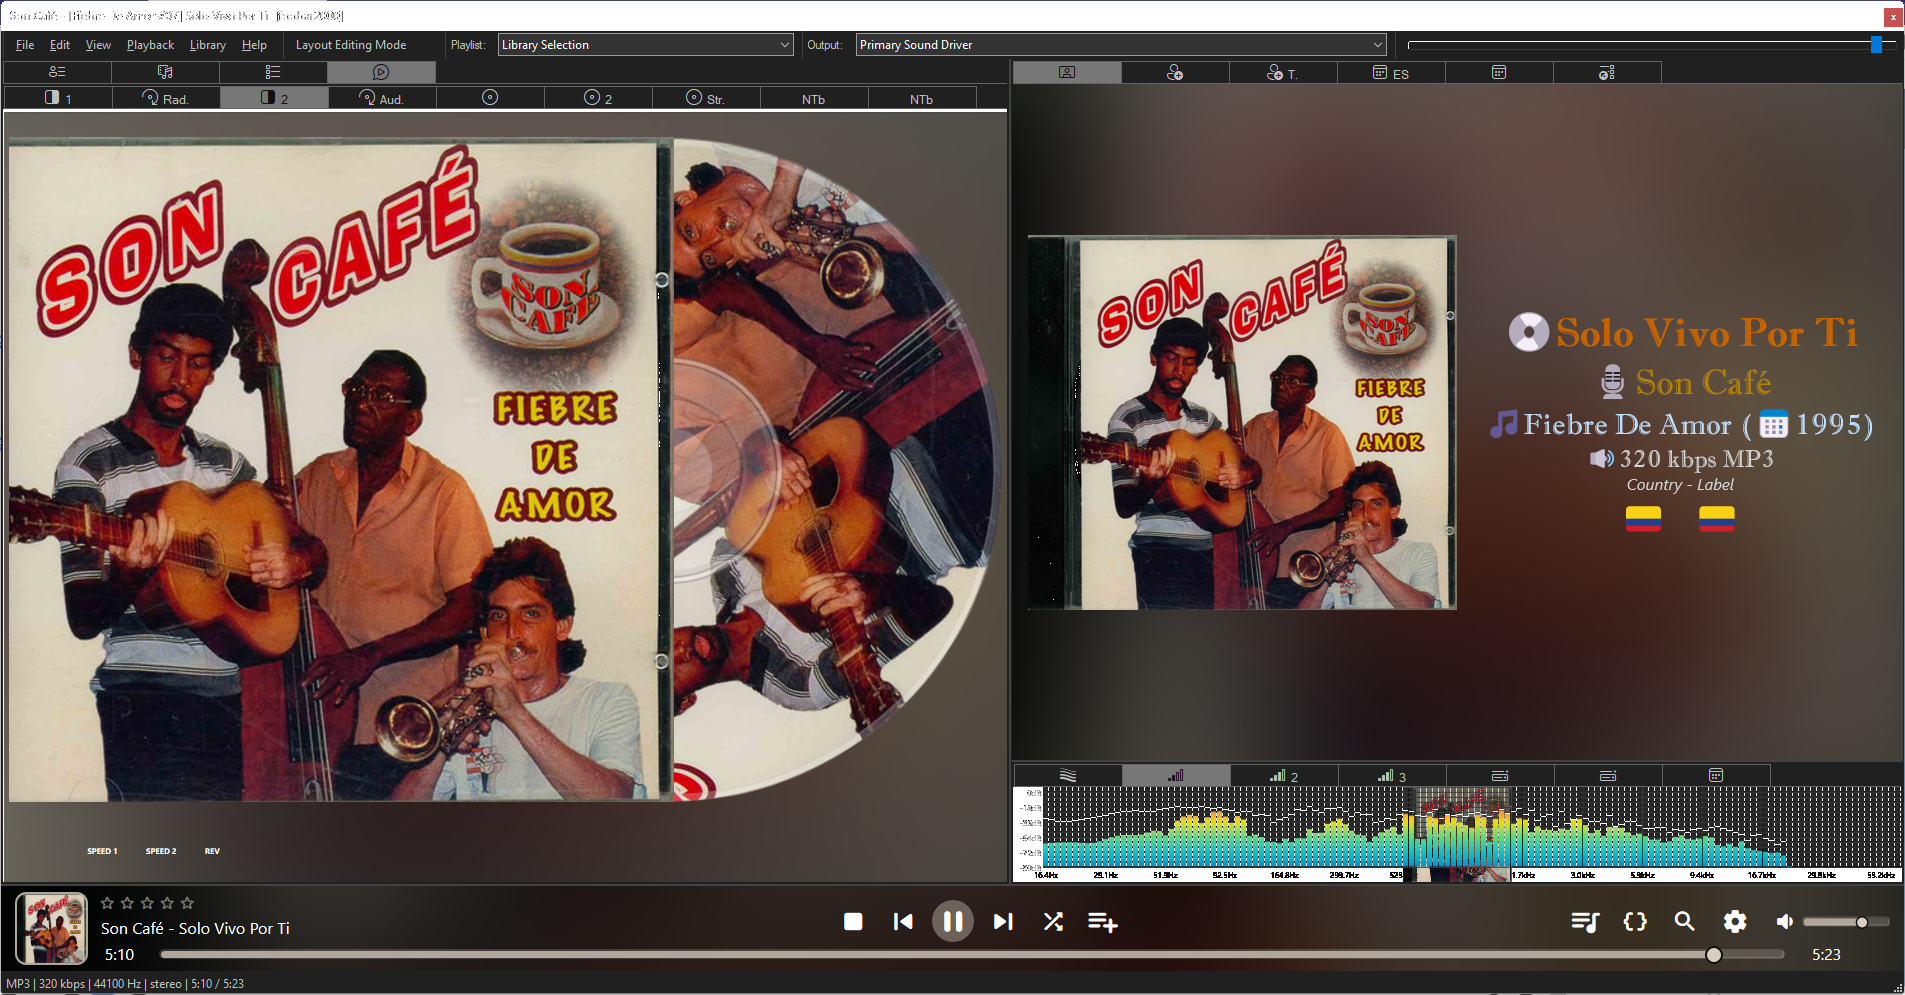This screenshot has height=995, width=1905.
Task: Switch to the track list tab icon
Action: pos(273,72)
